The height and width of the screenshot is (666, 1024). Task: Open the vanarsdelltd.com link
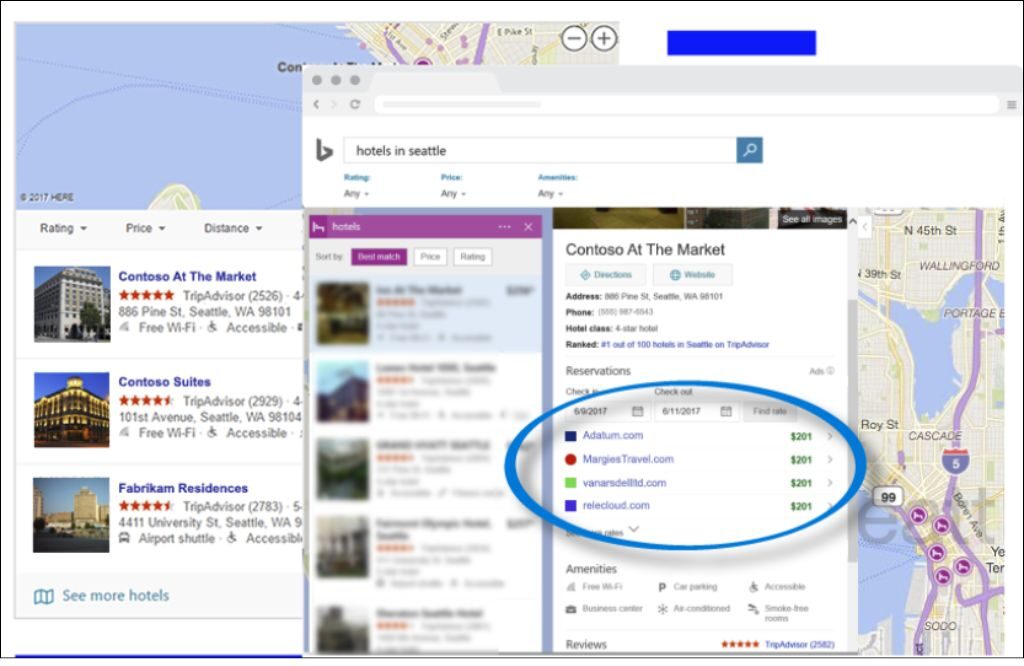point(624,483)
